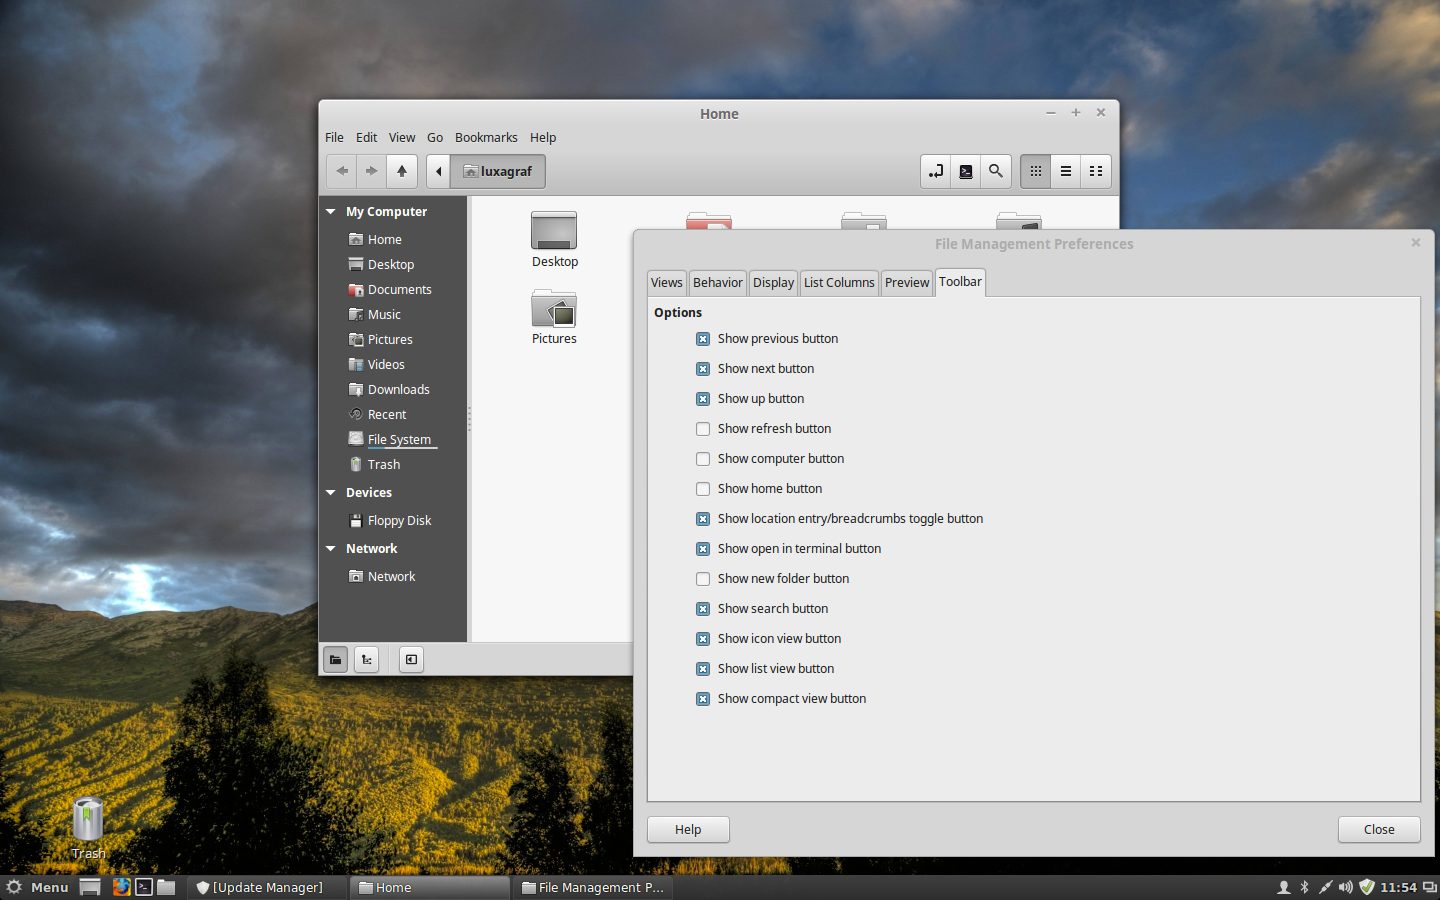Click the Help button in preferences dialog
This screenshot has height=900, width=1440.
pos(687,829)
